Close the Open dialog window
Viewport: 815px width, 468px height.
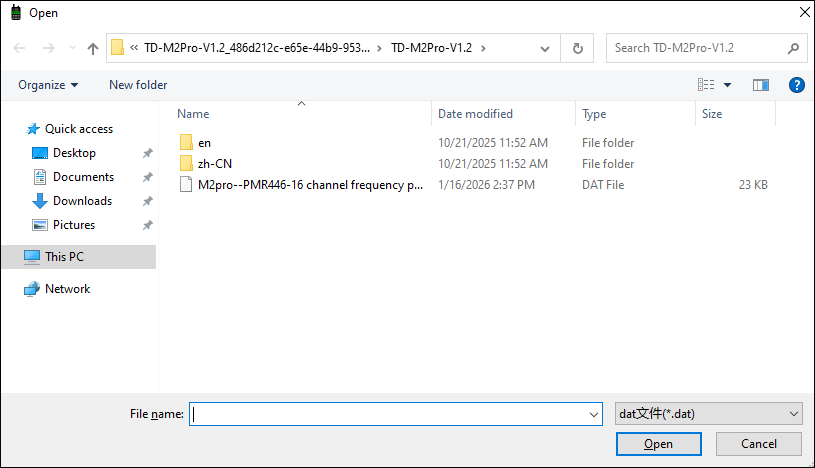coord(804,12)
